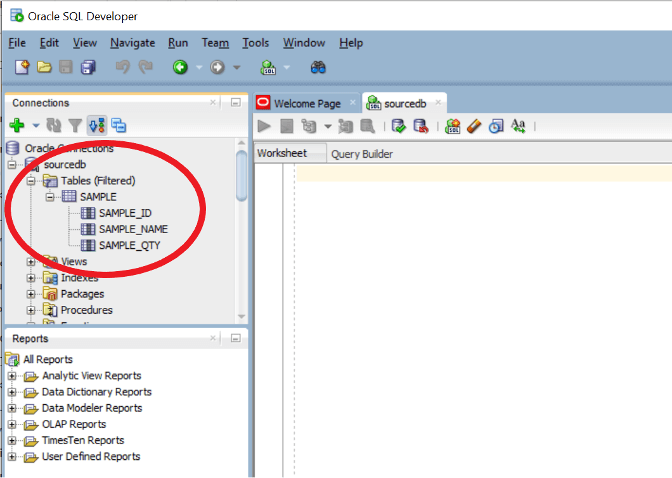
Task: Click the Open folder toolbar icon
Action: pos(44,67)
